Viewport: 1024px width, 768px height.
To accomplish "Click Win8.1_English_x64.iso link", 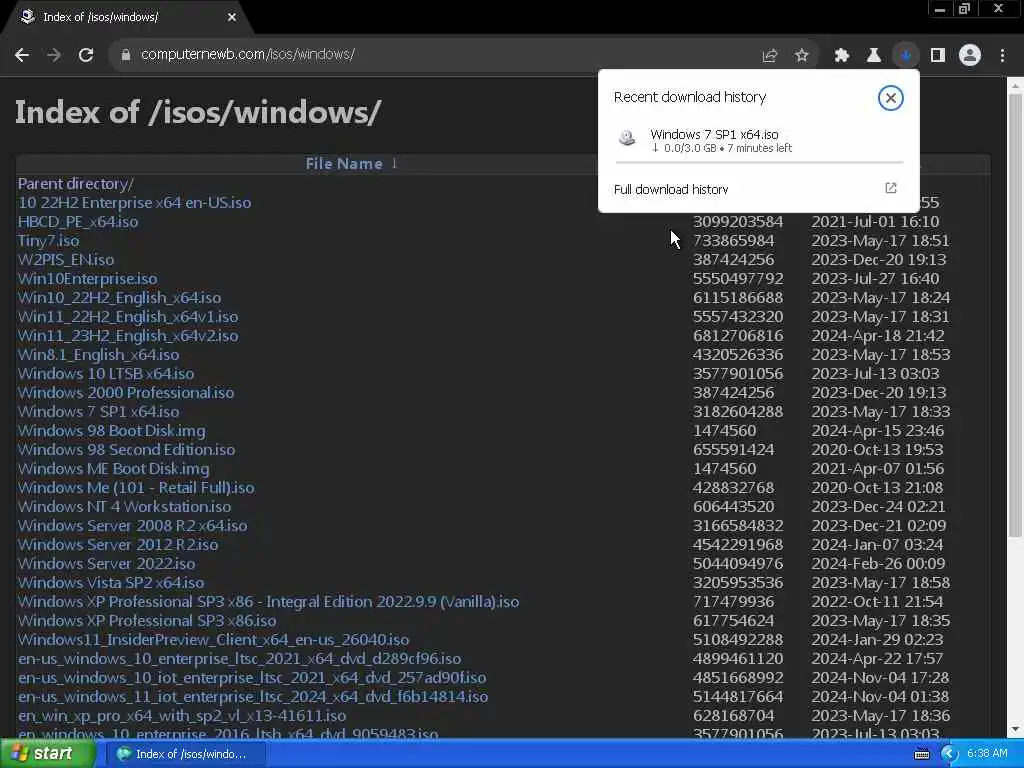I will (99, 354).
